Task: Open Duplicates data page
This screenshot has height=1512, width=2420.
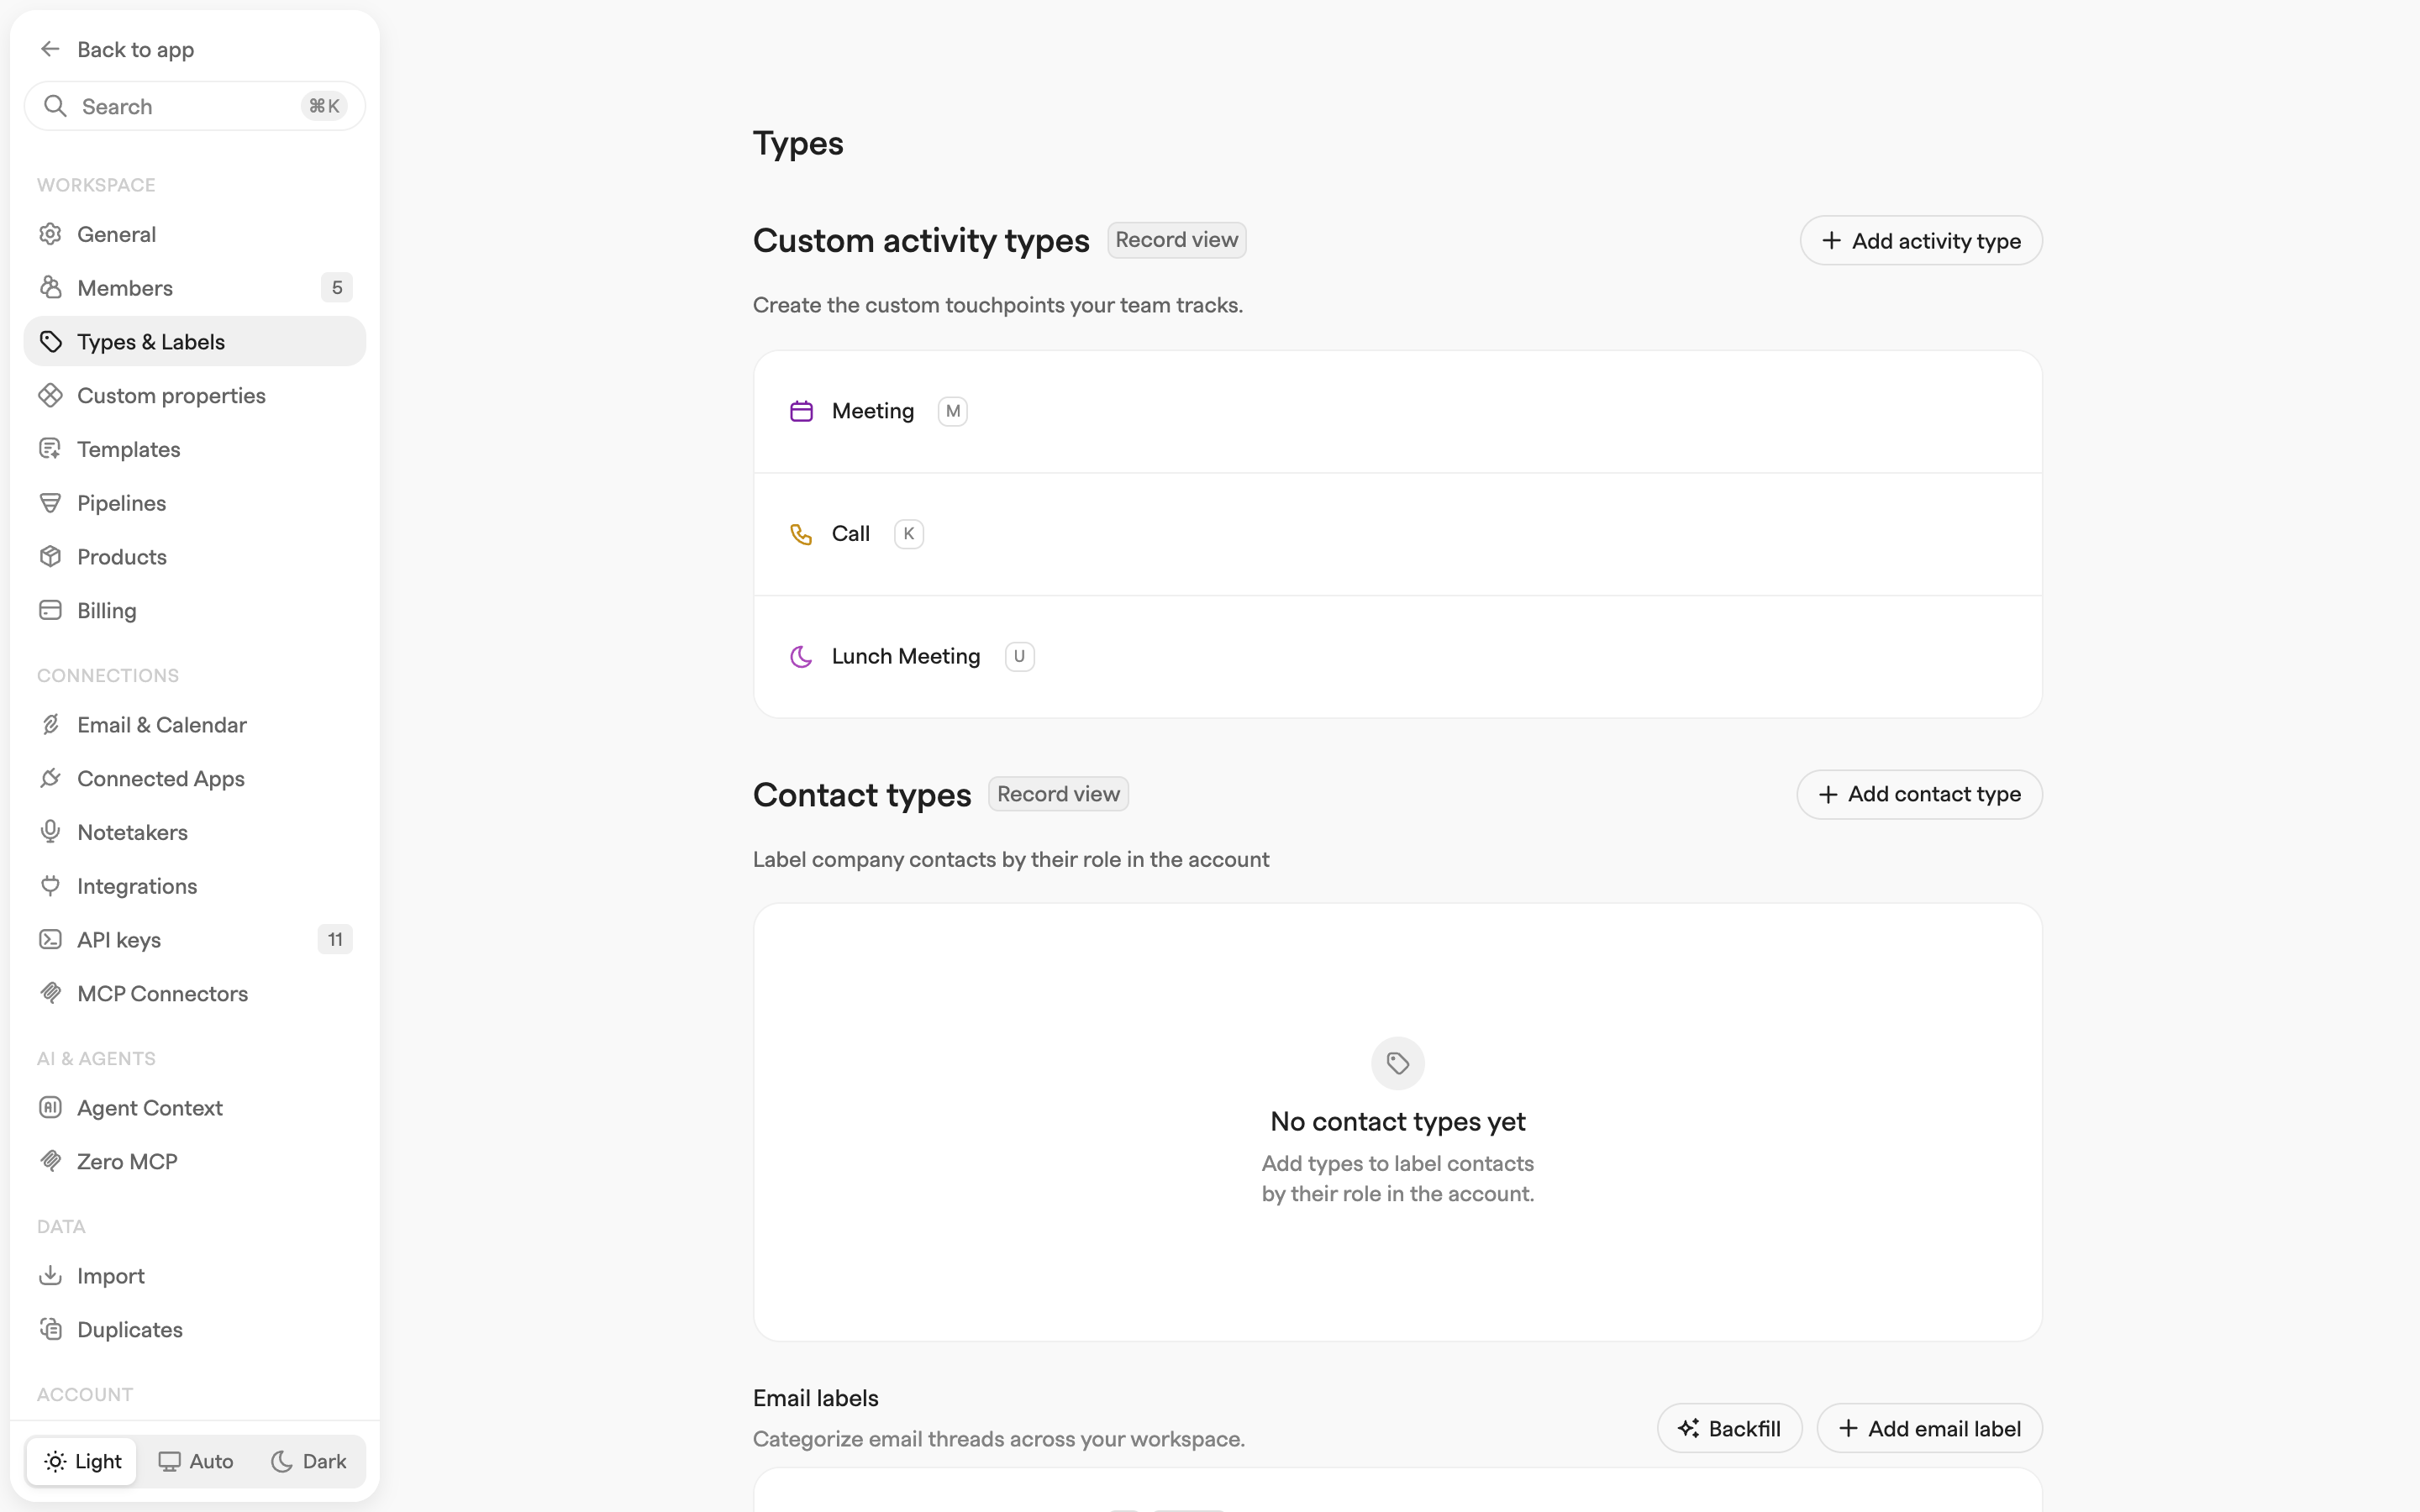Action: 195,1330
